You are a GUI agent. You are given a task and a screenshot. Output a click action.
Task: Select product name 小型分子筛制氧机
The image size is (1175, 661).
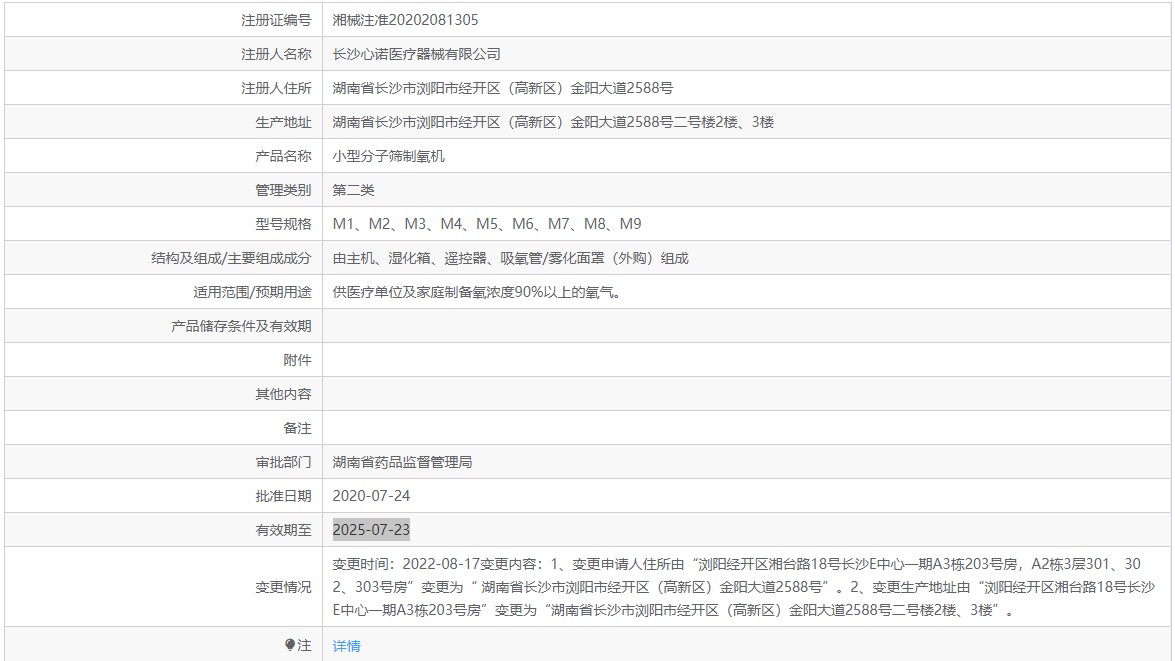[x=389, y=156]
